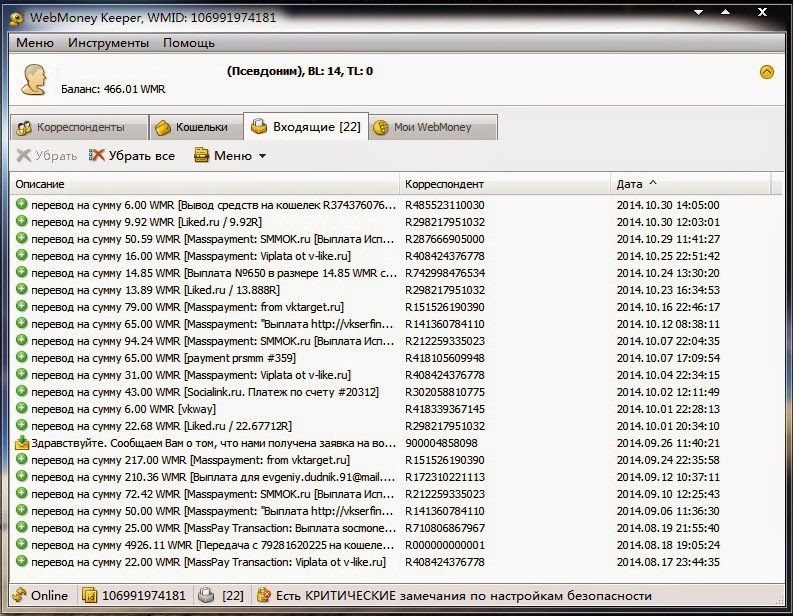Click correspondent R287666905000
The width and height of the screenshot is (793, 616).
click(445, 239)
